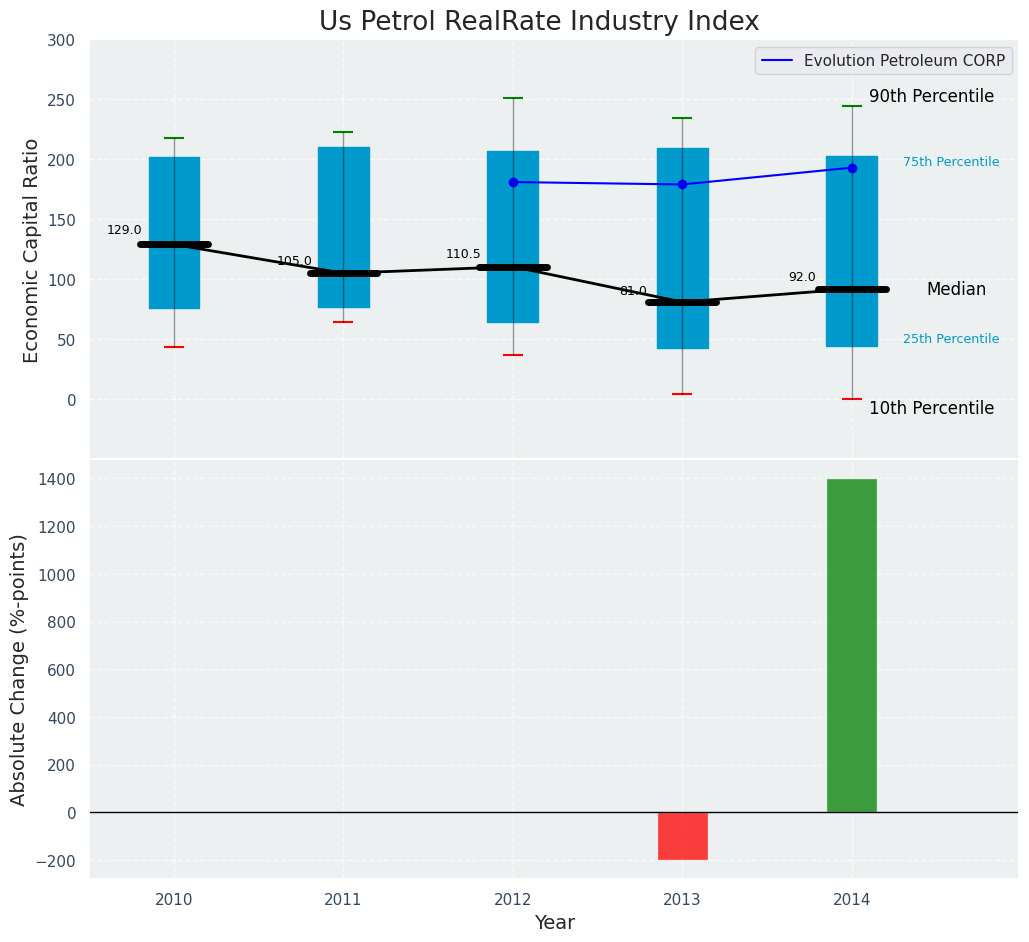Click the Year x-axis label
This screenshot has width=1029, height=942.
click(554, 923)
